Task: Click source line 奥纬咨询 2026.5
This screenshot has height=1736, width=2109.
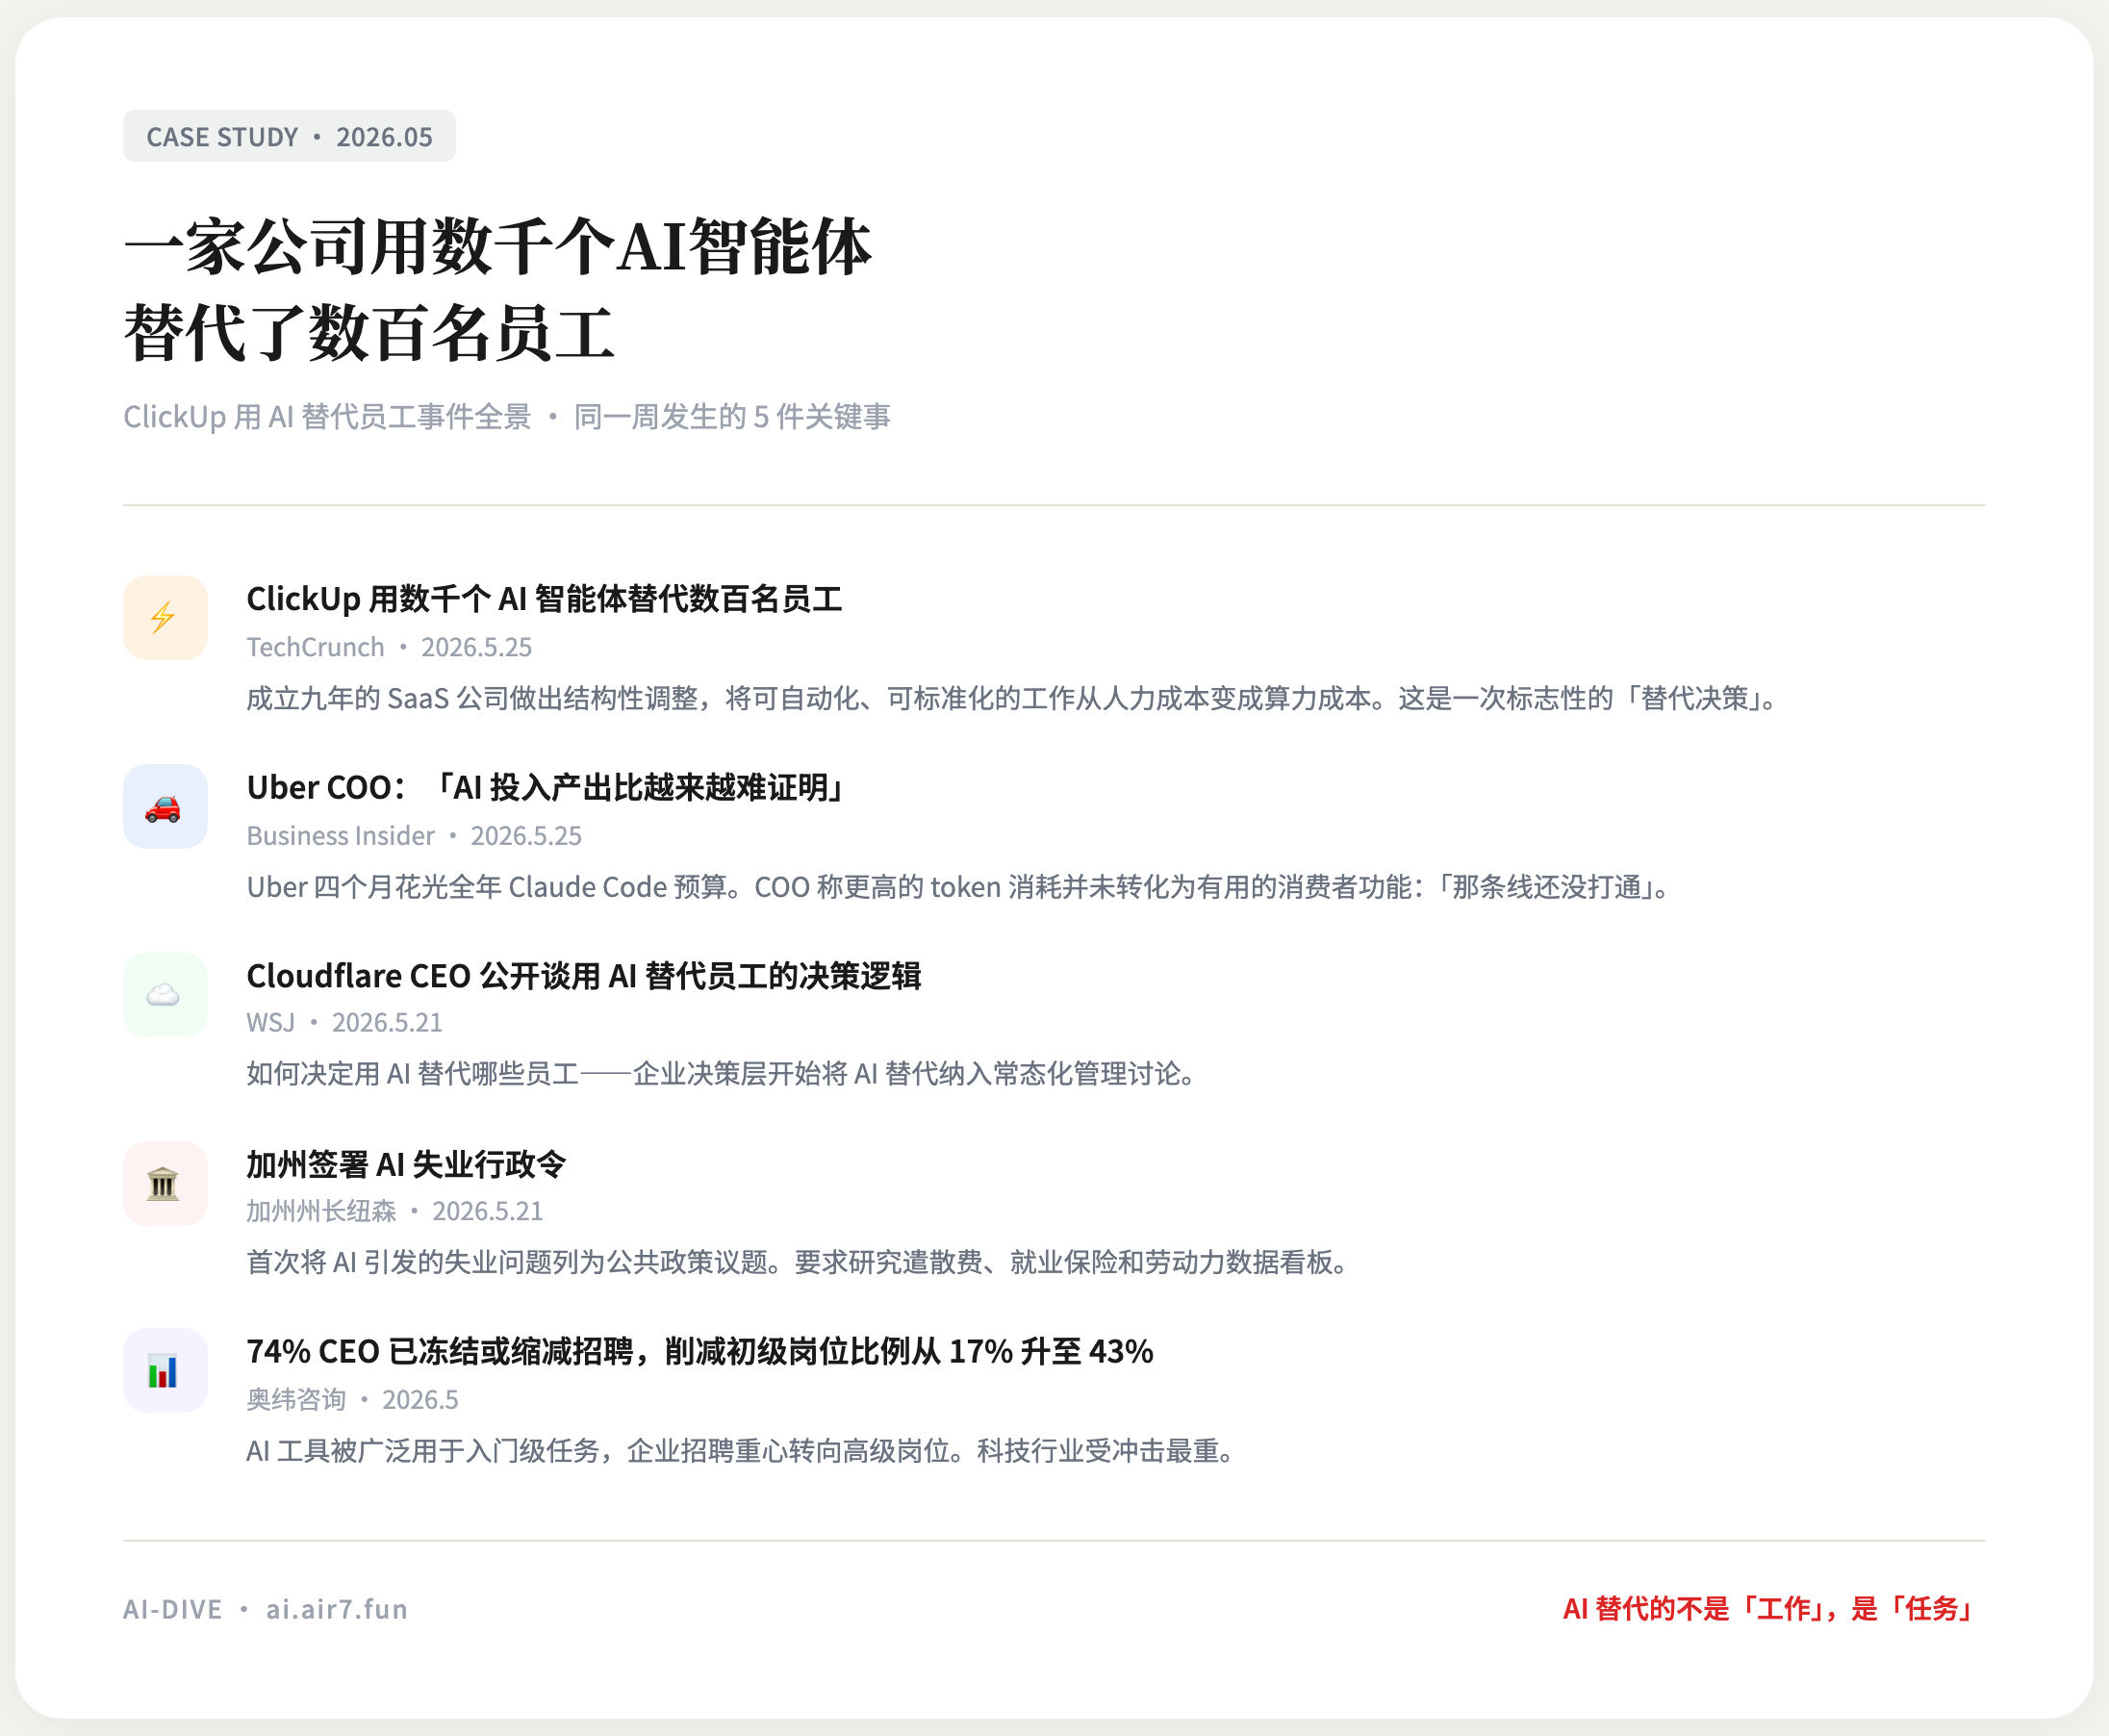Action: [352, 1399]
